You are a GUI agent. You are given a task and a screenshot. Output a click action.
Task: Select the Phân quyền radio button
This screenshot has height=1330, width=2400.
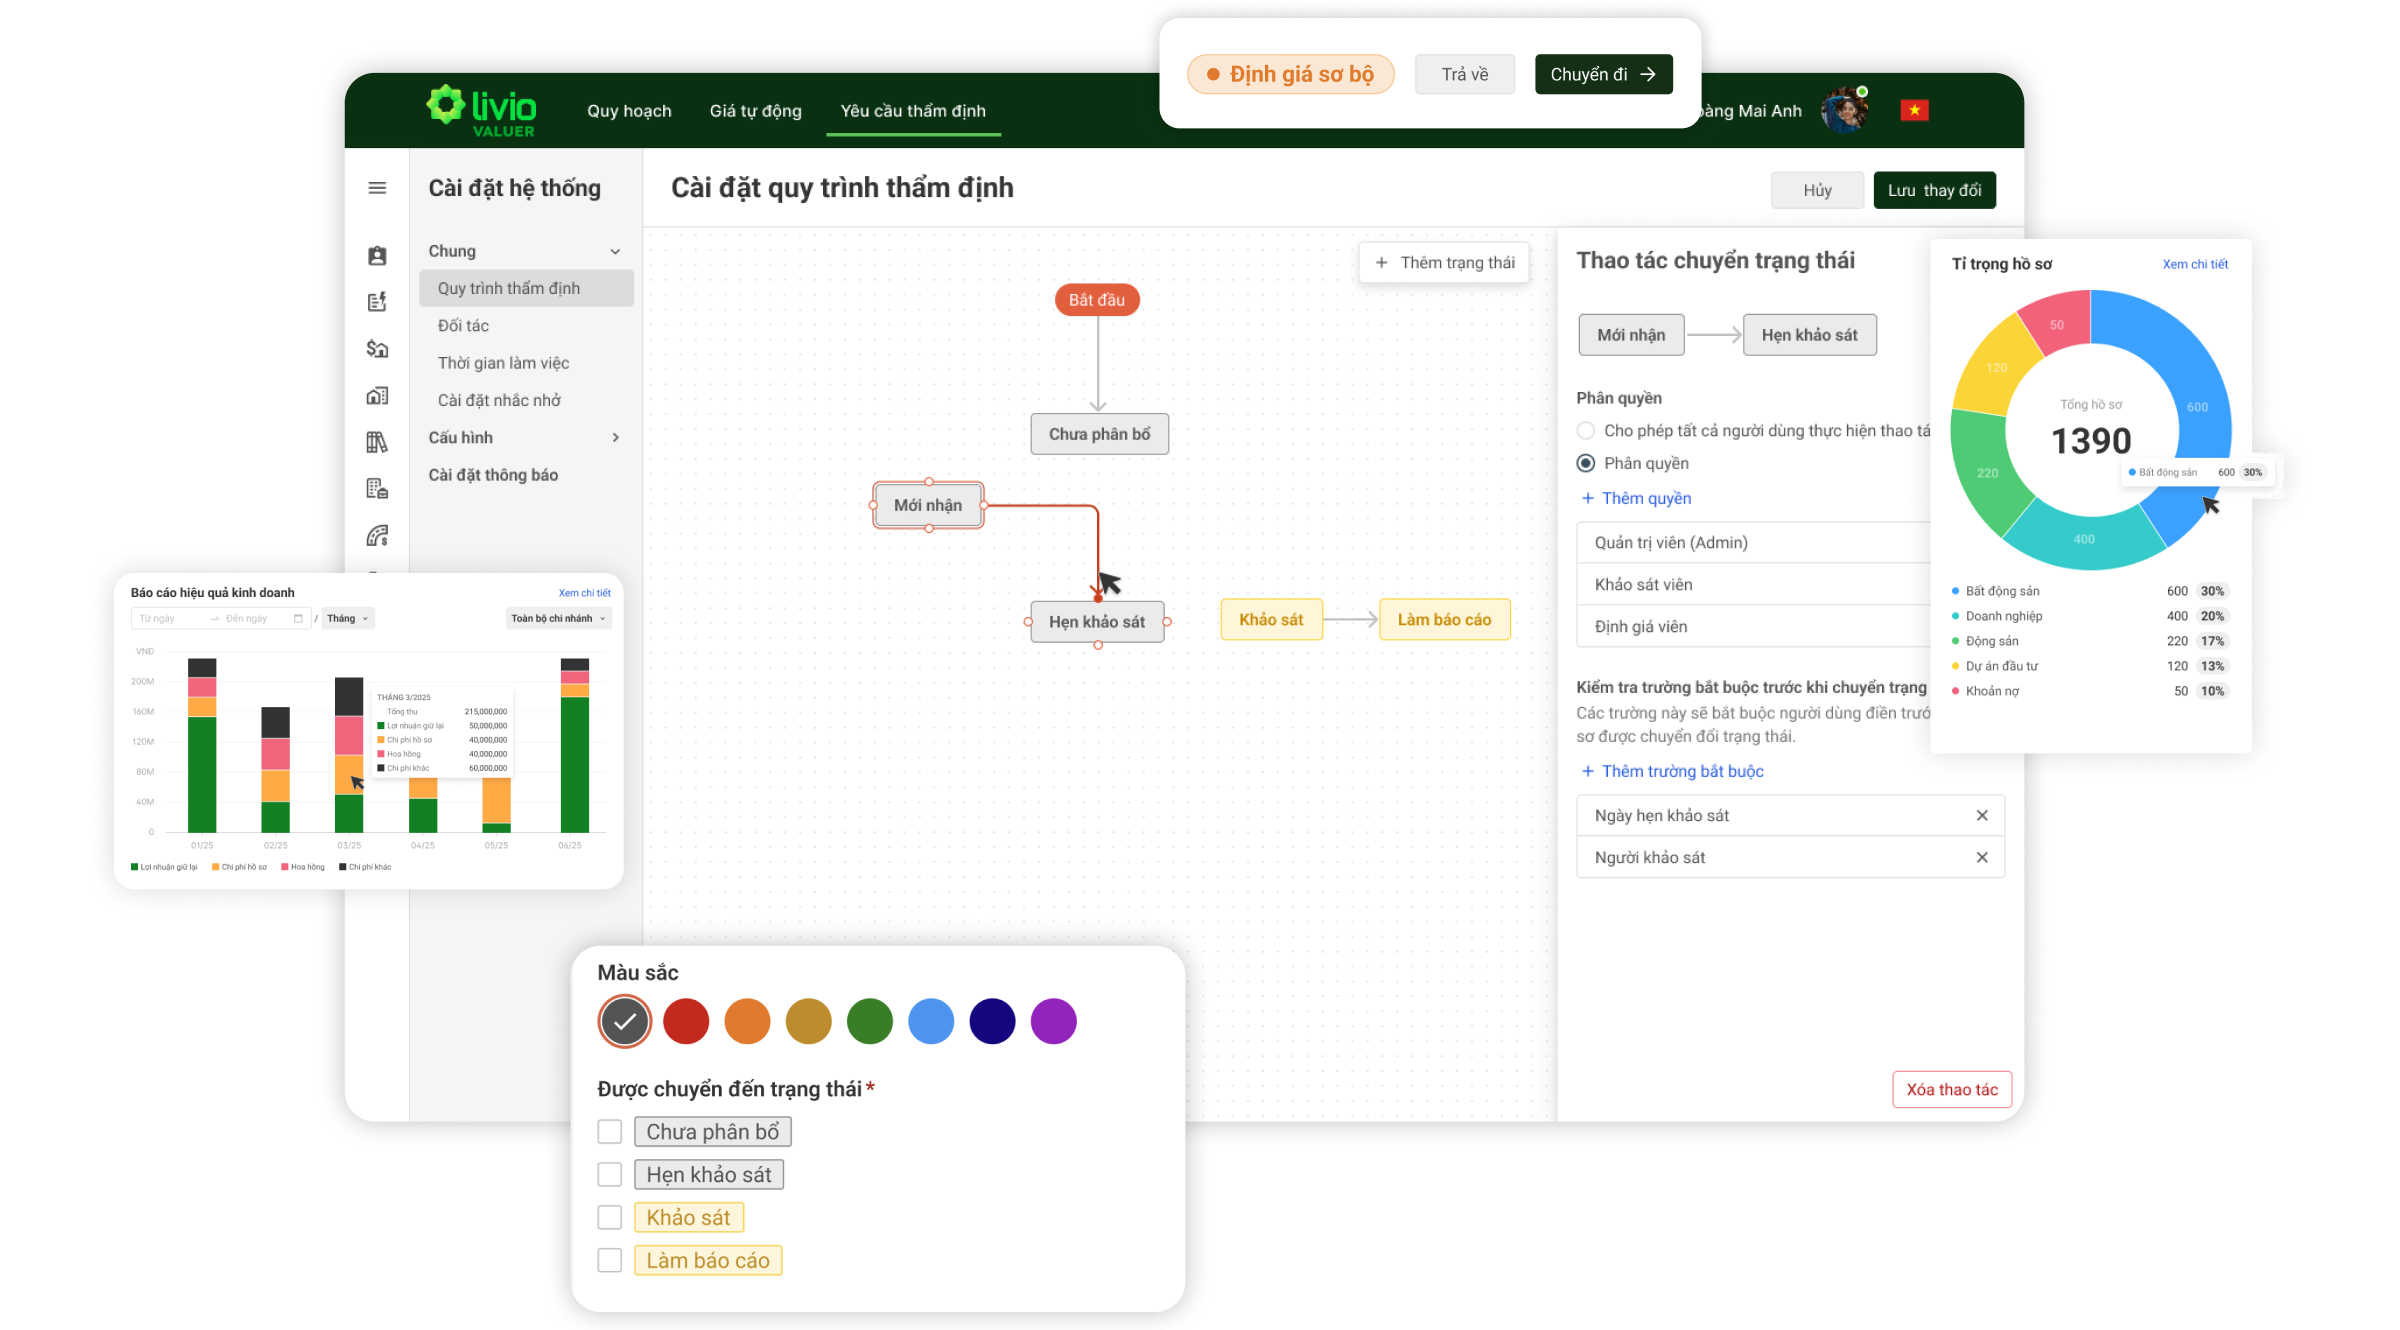1586,463
